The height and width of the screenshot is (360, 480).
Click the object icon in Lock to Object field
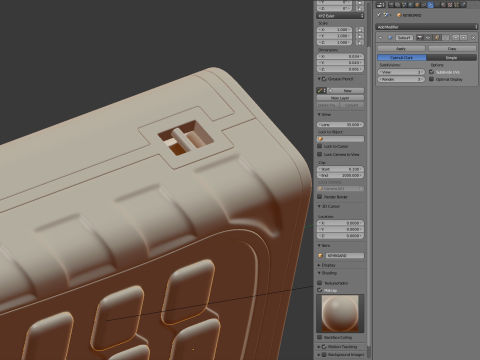321,139
